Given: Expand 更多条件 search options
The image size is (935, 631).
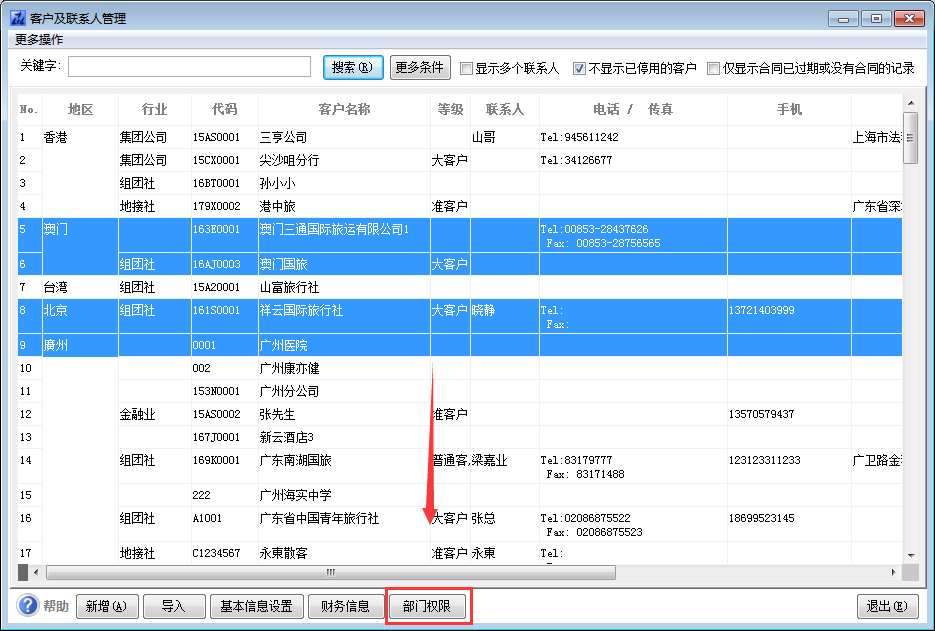Looking at the screenshot, I should [x=420, y=68].
